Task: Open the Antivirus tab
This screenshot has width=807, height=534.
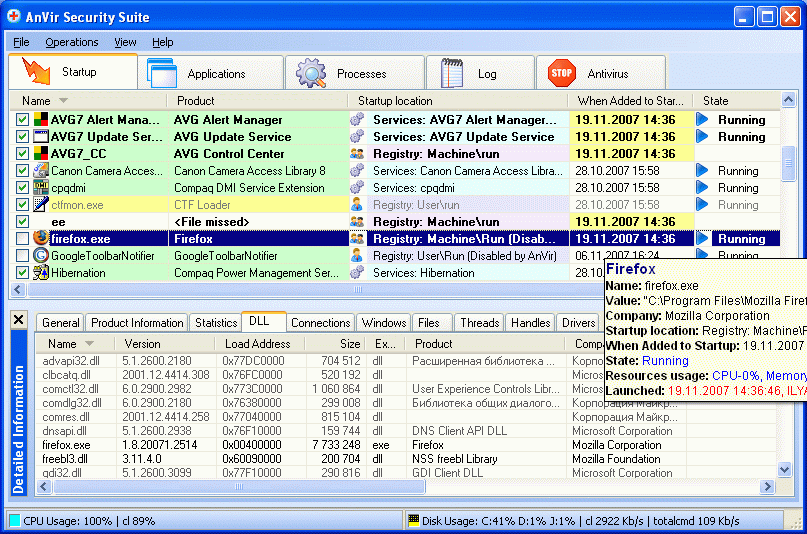Action: pos(601,73)
